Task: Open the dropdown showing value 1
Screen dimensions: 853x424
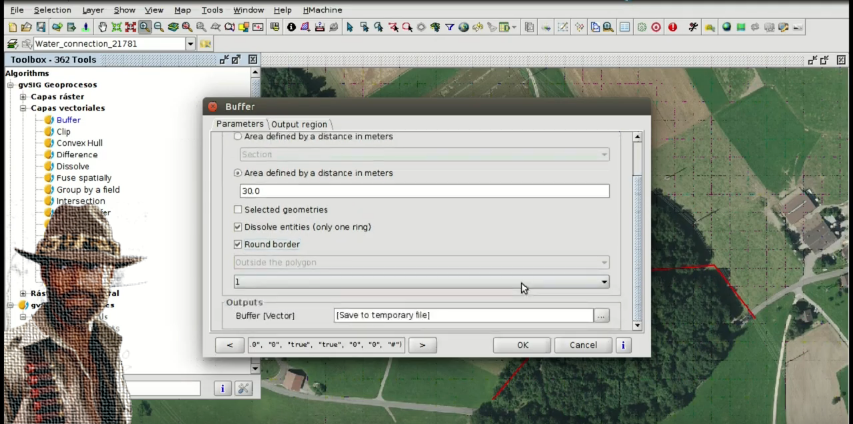Action: pyautogui.click(x=604, y=283)
